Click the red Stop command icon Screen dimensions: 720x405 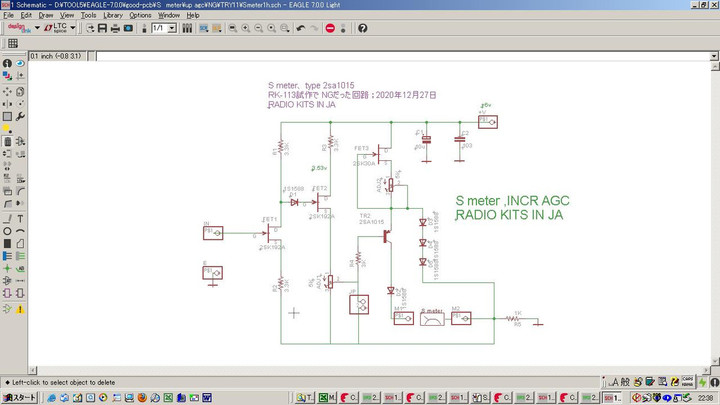tap(331, 28)
